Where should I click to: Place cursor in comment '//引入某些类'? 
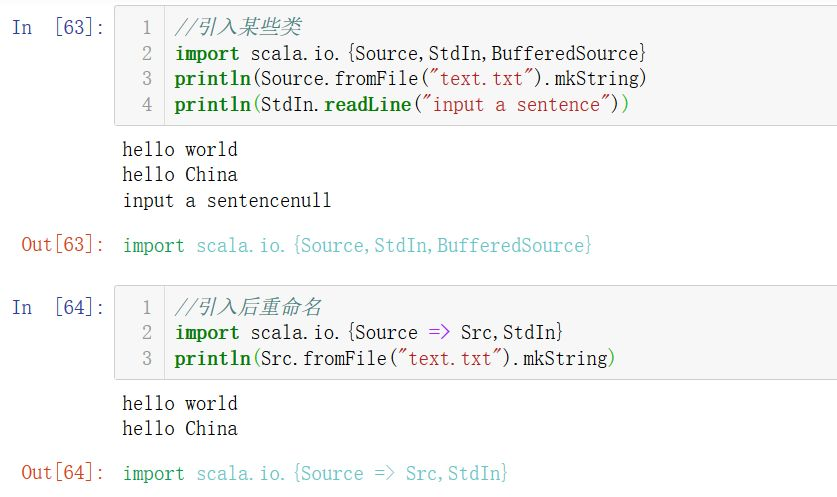(x=238, y=27)
